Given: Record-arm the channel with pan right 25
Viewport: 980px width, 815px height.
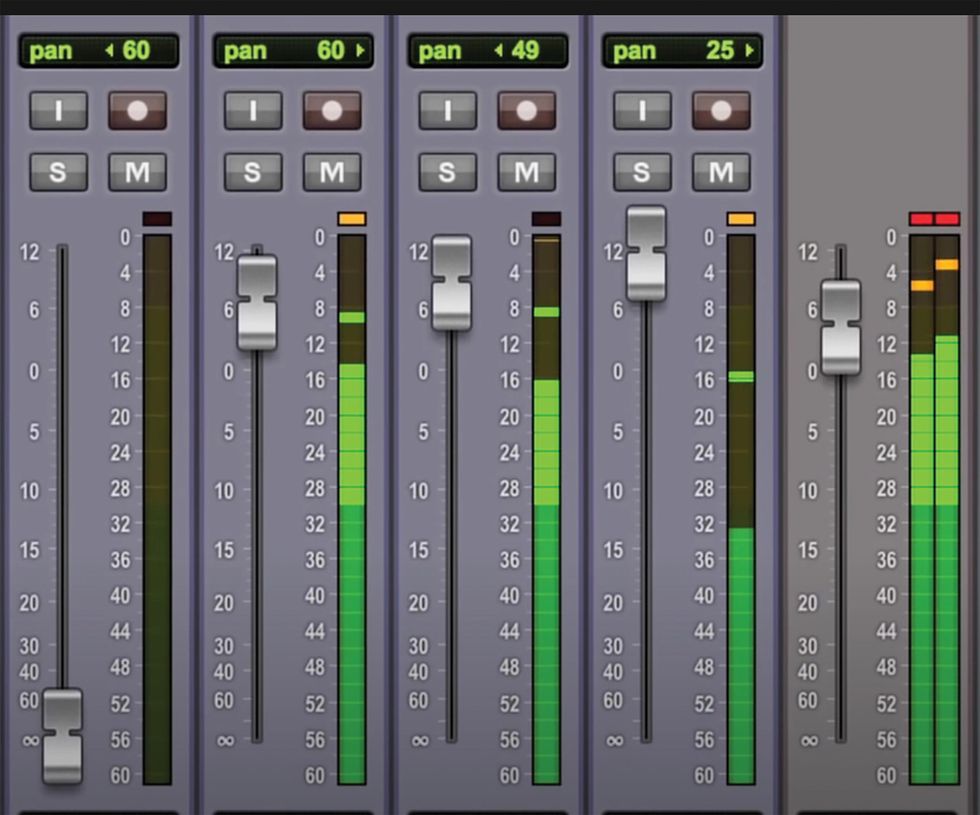Looking at the screenshot, I should [721, 111].
